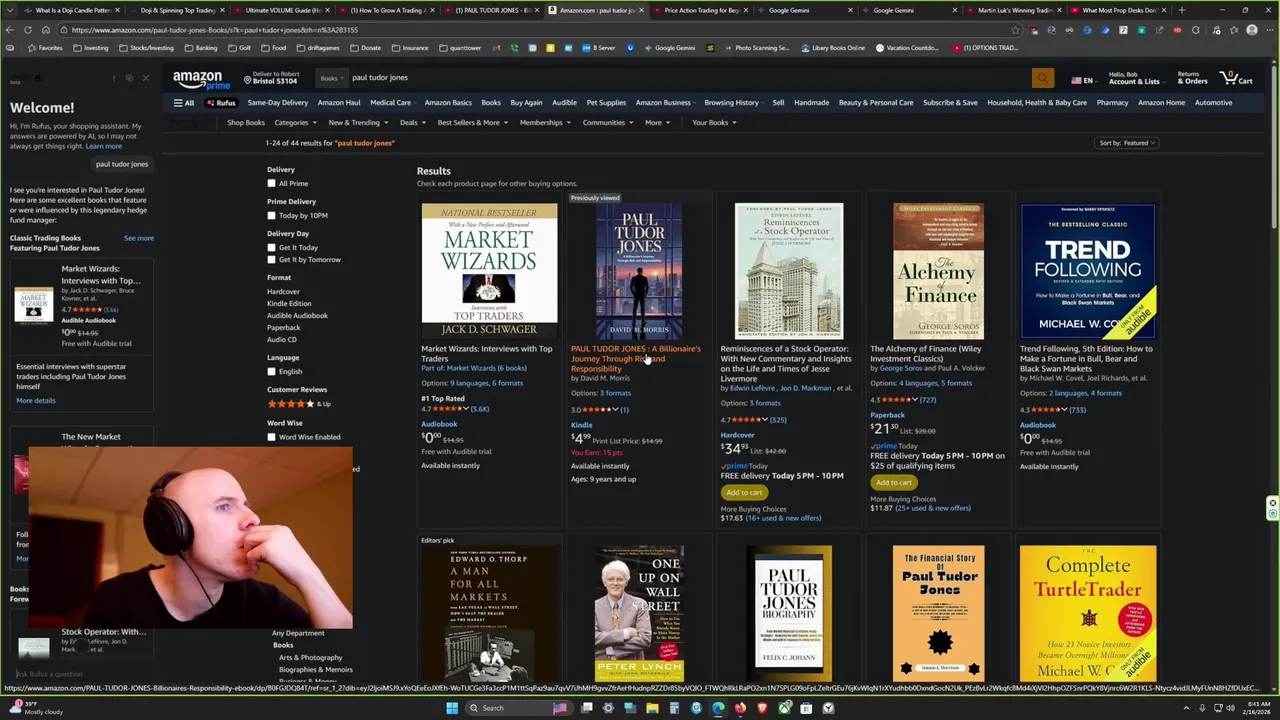Open the Amazon Haul nav link
This screenshot has width=1280, height=720.
[339, 103]
